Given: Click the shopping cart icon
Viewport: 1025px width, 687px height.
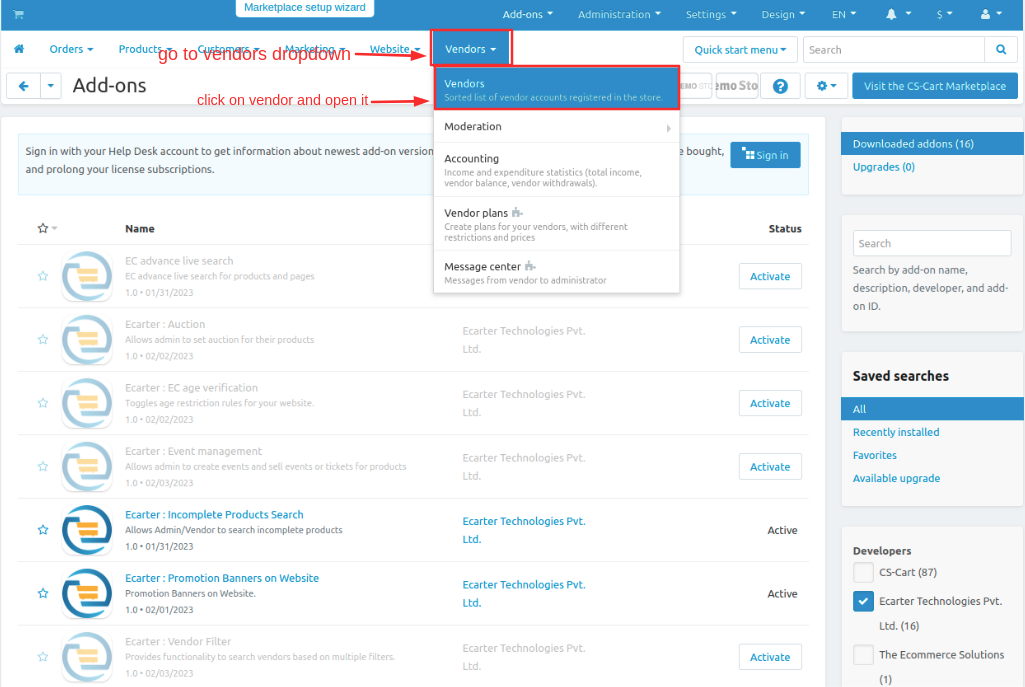Looking at the screenshot, I should [x=18, y=14].
